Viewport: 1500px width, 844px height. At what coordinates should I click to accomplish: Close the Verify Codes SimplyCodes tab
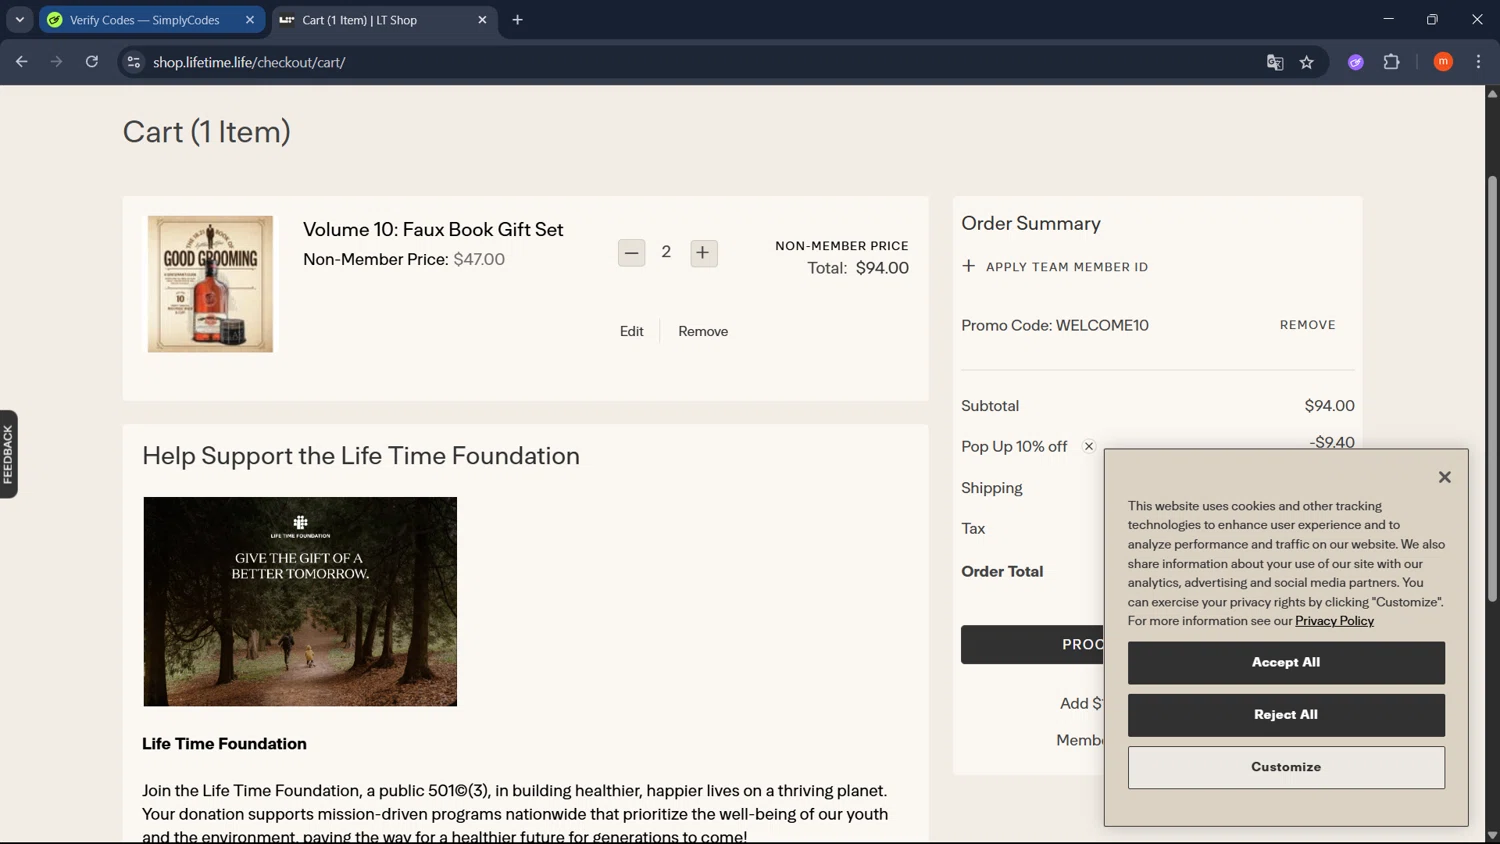[x=250, y=20]
